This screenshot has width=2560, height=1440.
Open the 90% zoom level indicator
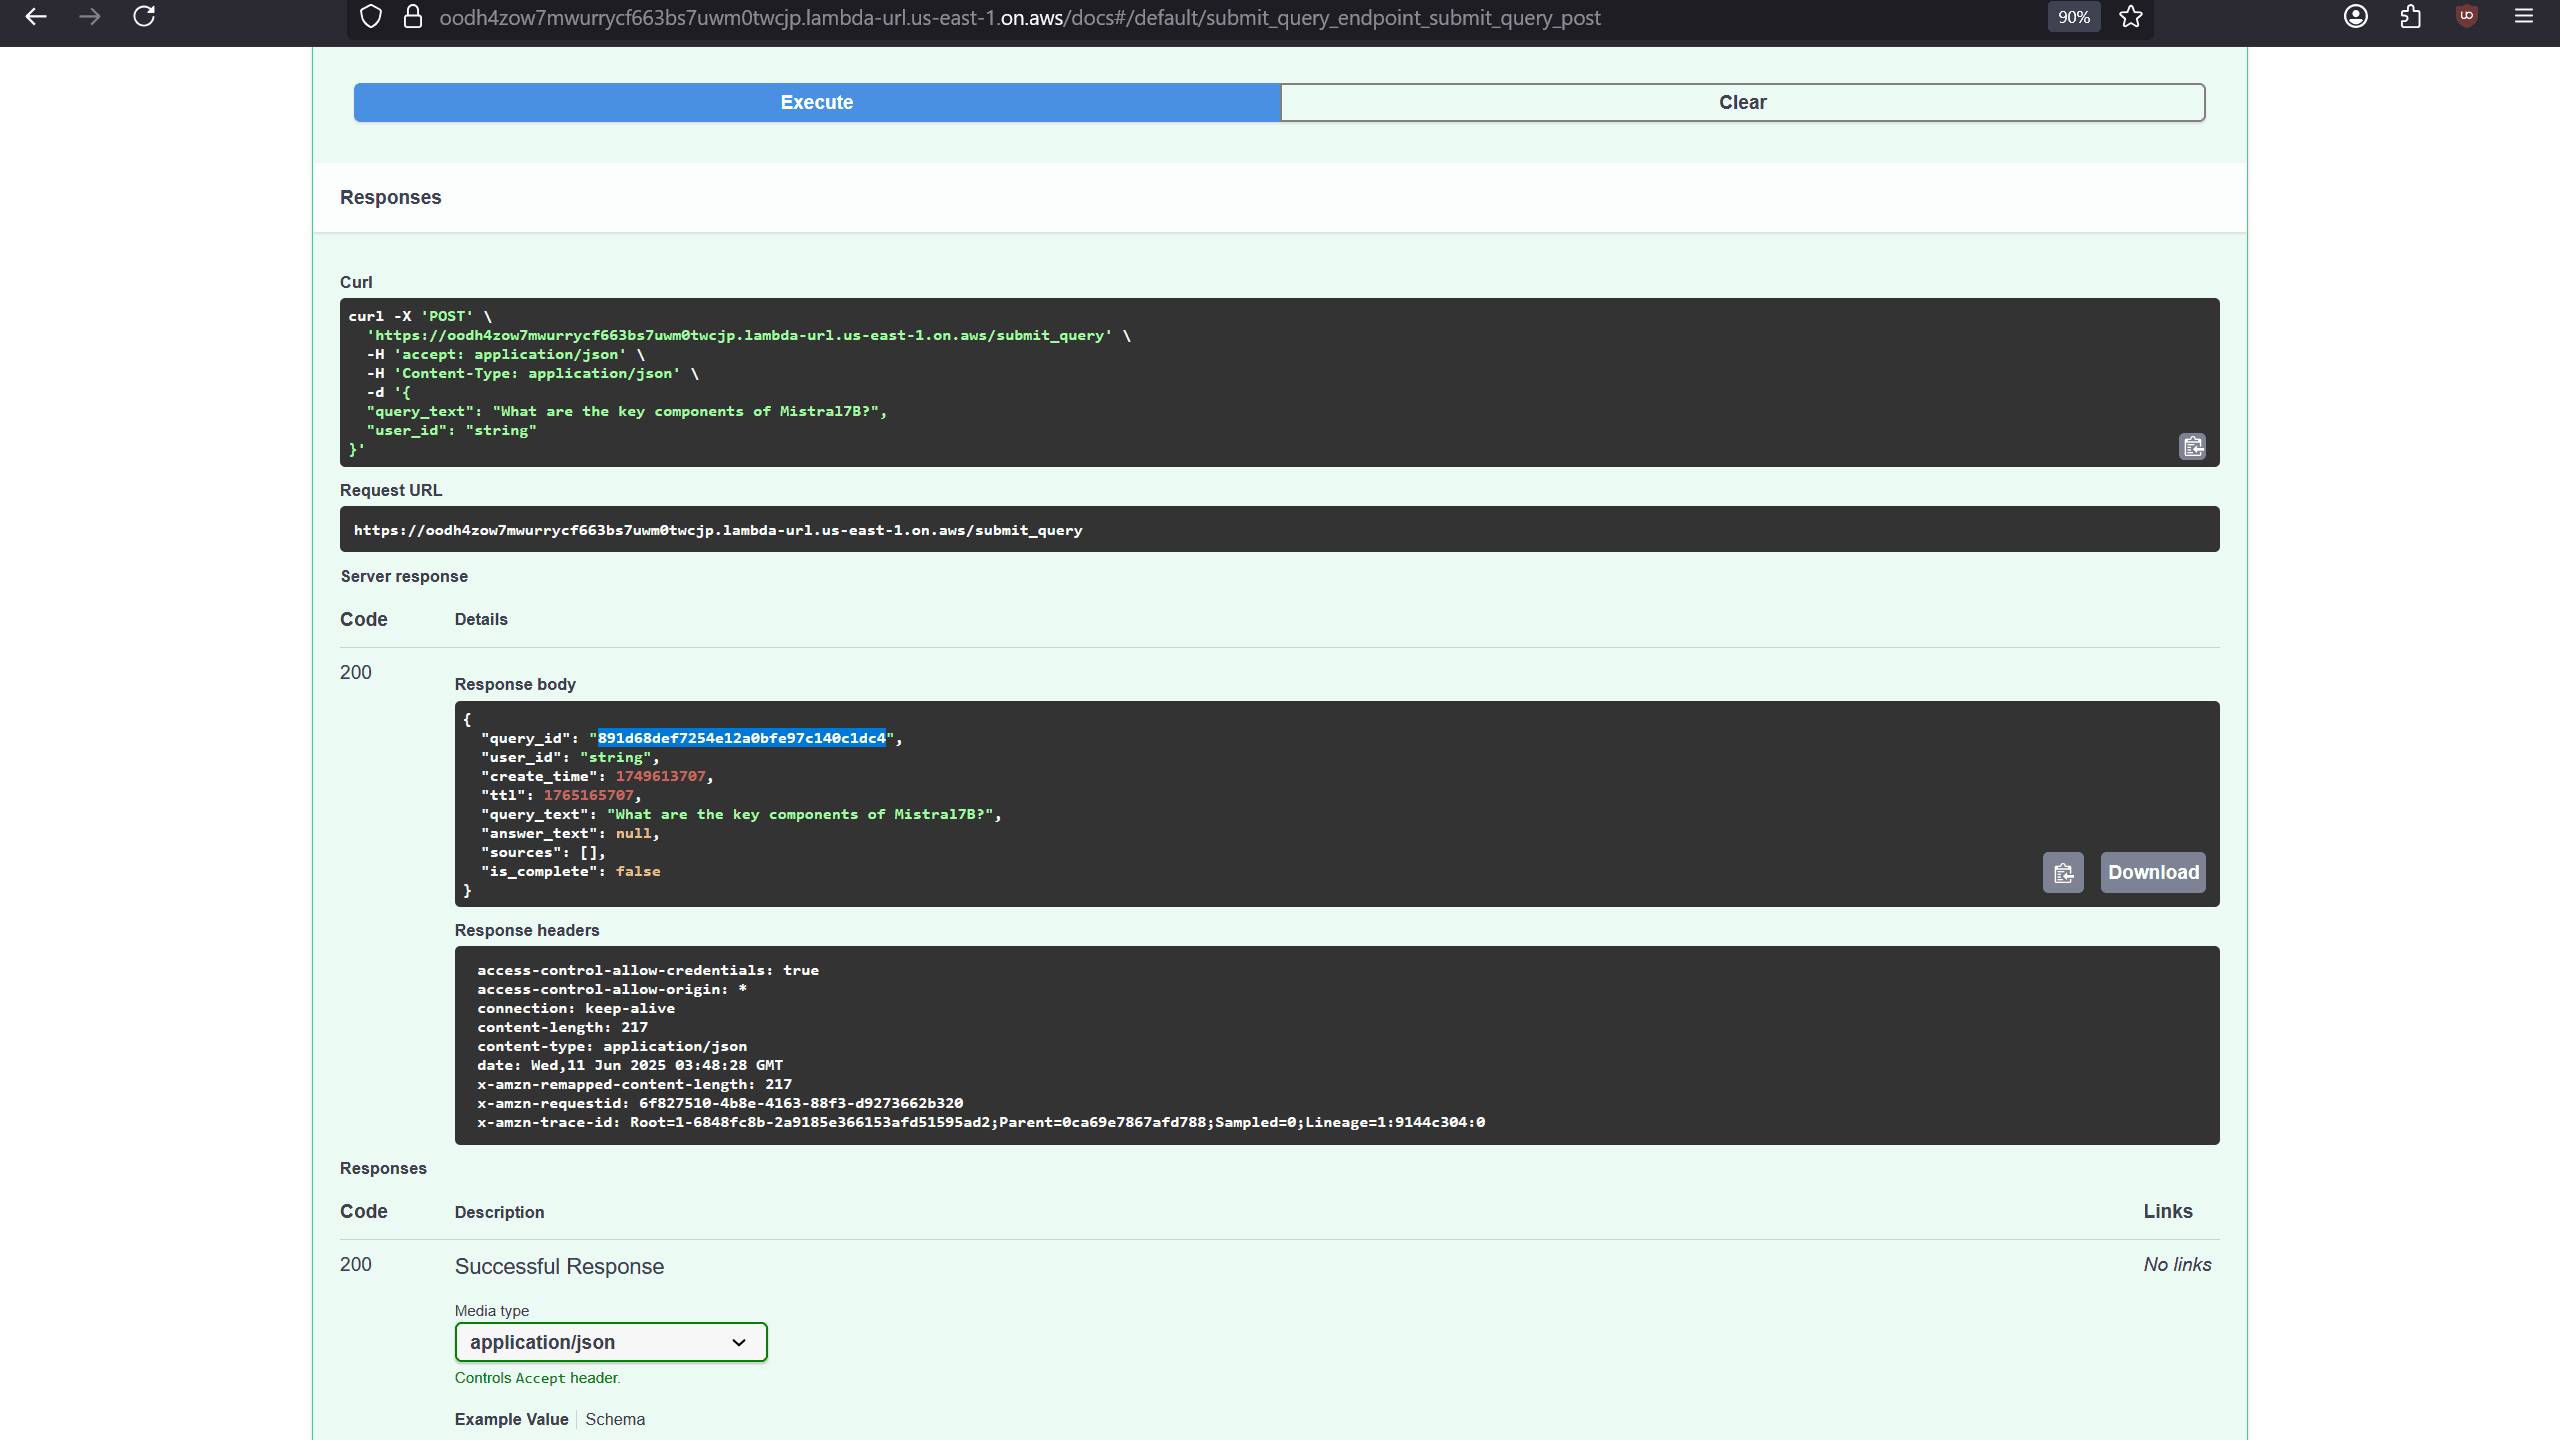[x=2074, y=17]
